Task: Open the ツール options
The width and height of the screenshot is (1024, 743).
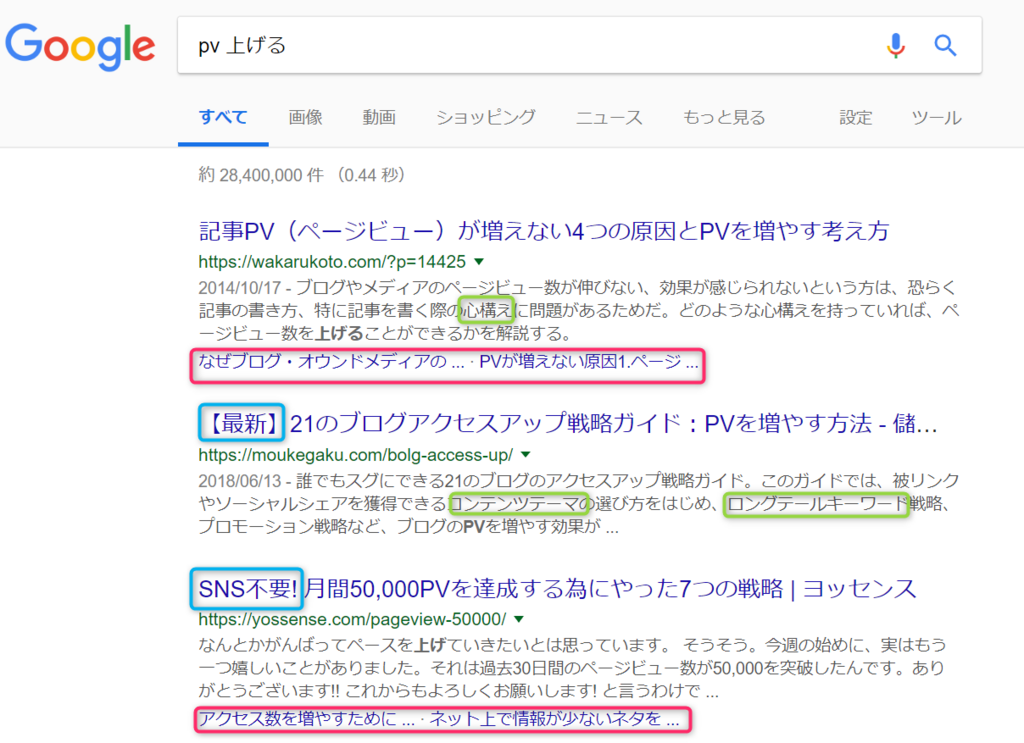Action: (x=936, y=118)
